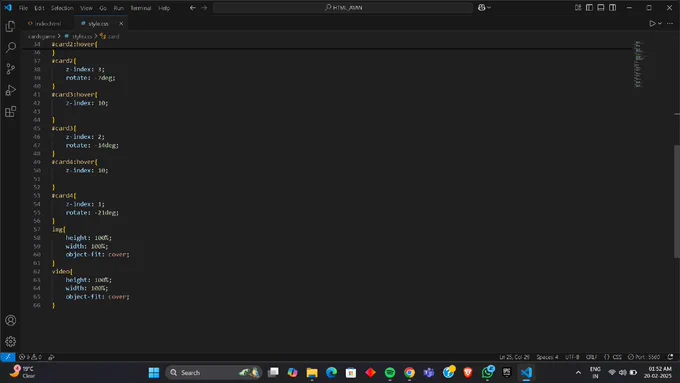This screenshot has width=680, height=383.
Task: Open Brave browser from taskbar
Action: [x=468, y=373]
